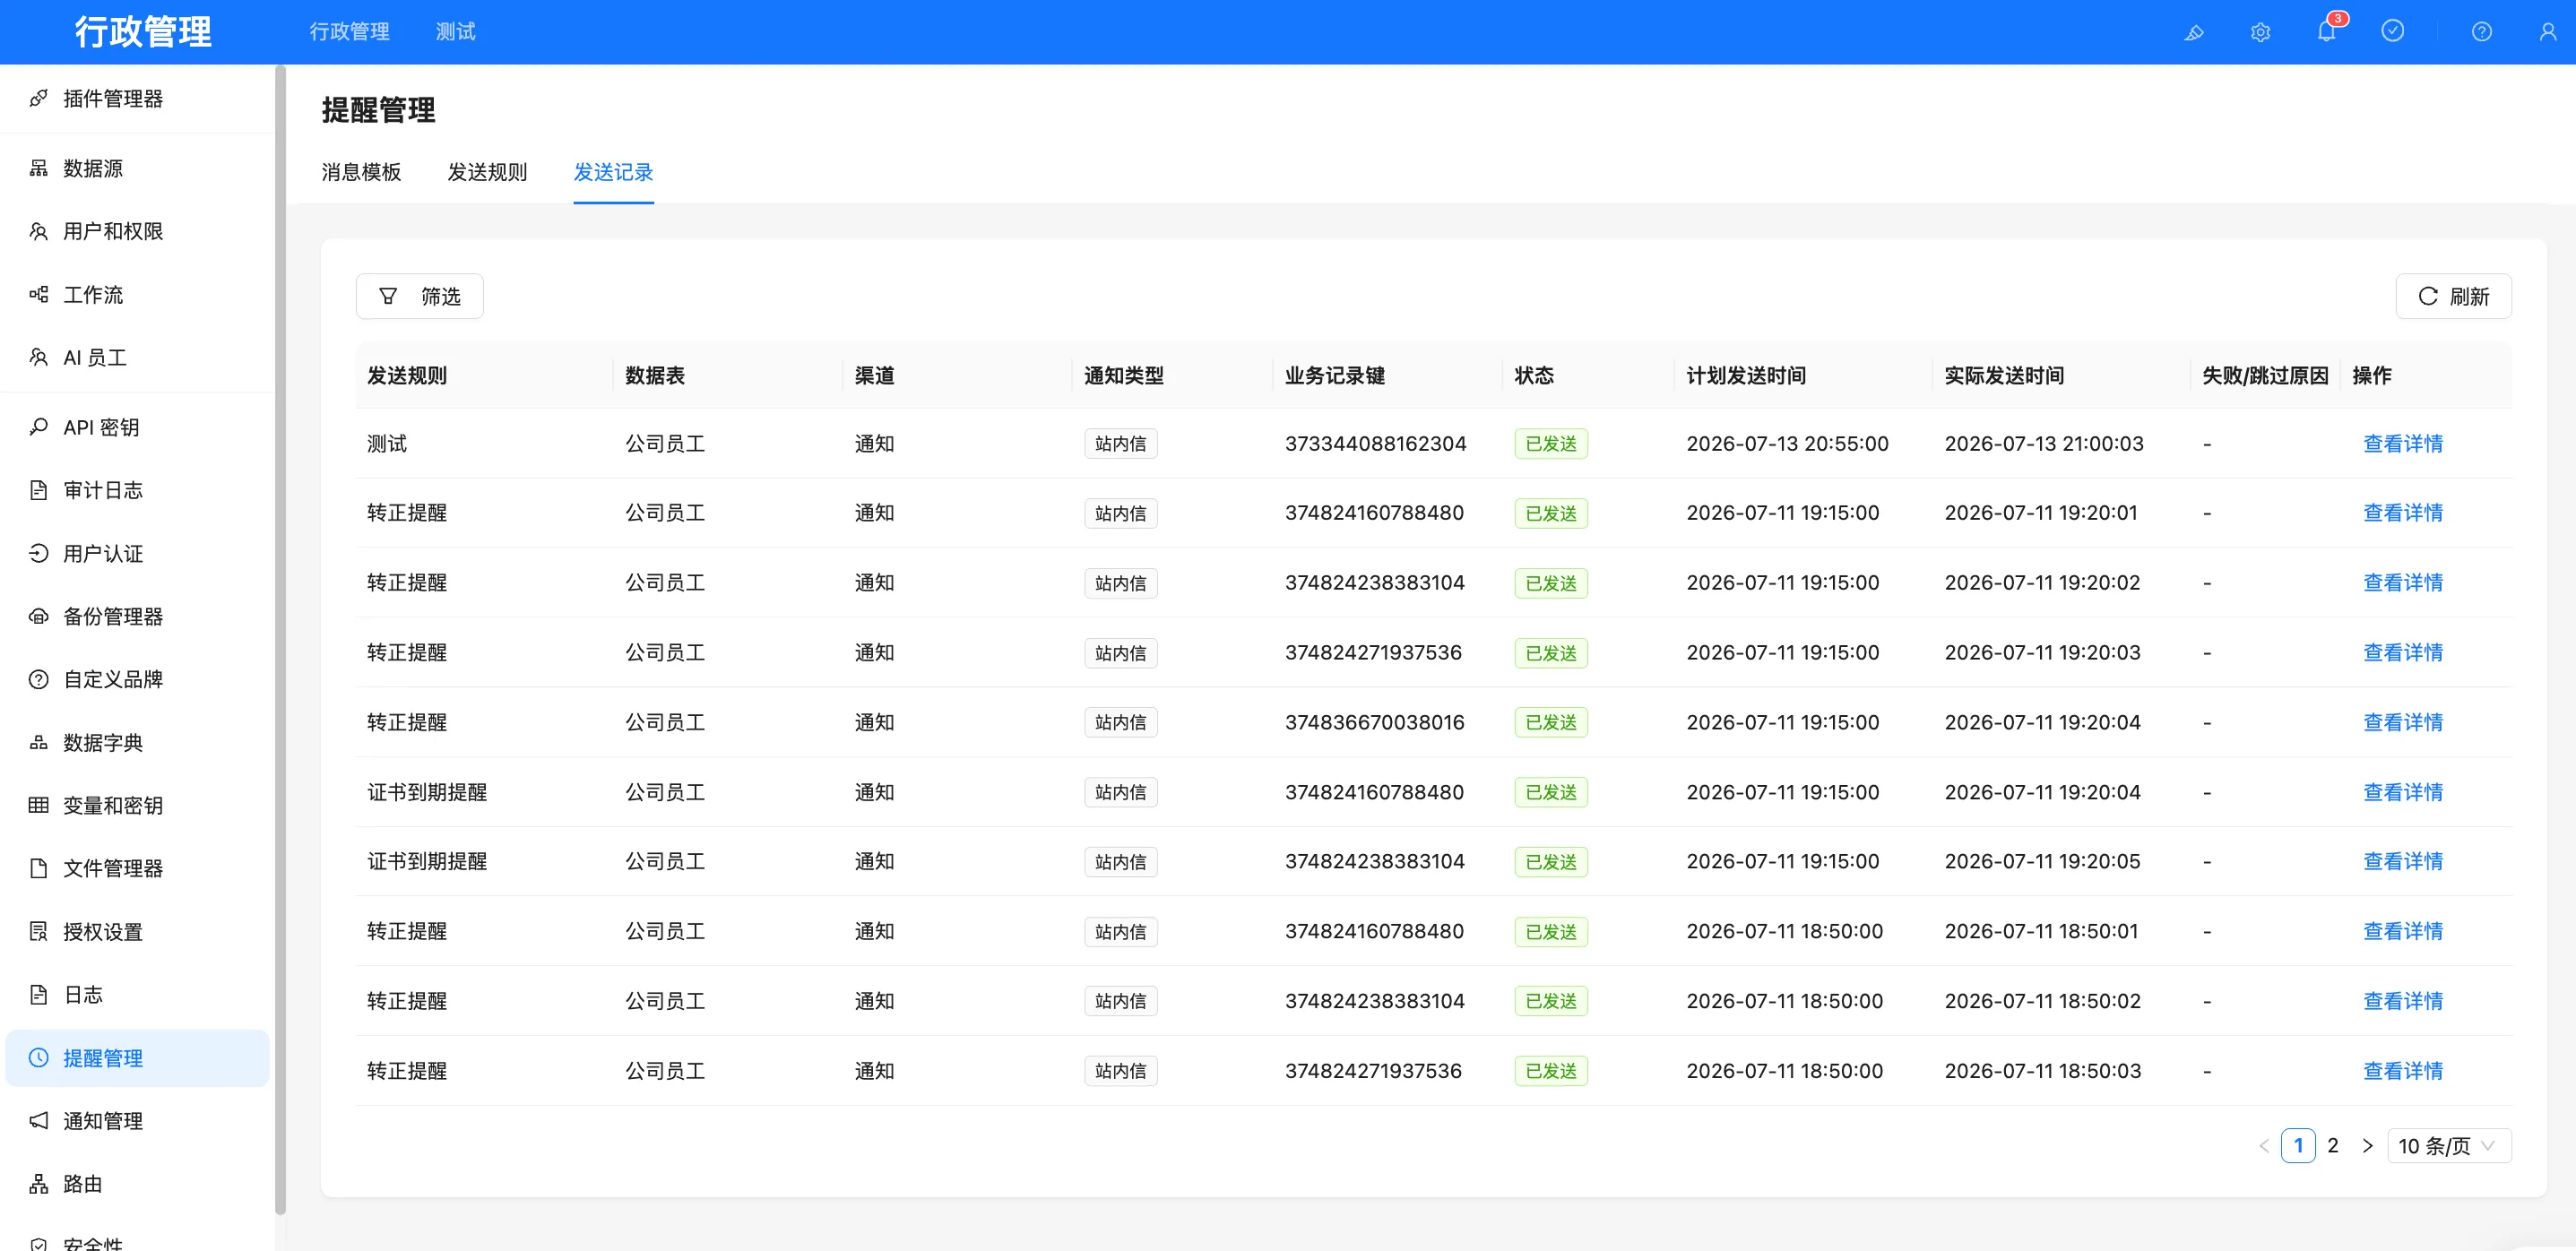View details for record sent 19:20:01
The height and width of the screenshot is (1251, 2576).
2402,512
